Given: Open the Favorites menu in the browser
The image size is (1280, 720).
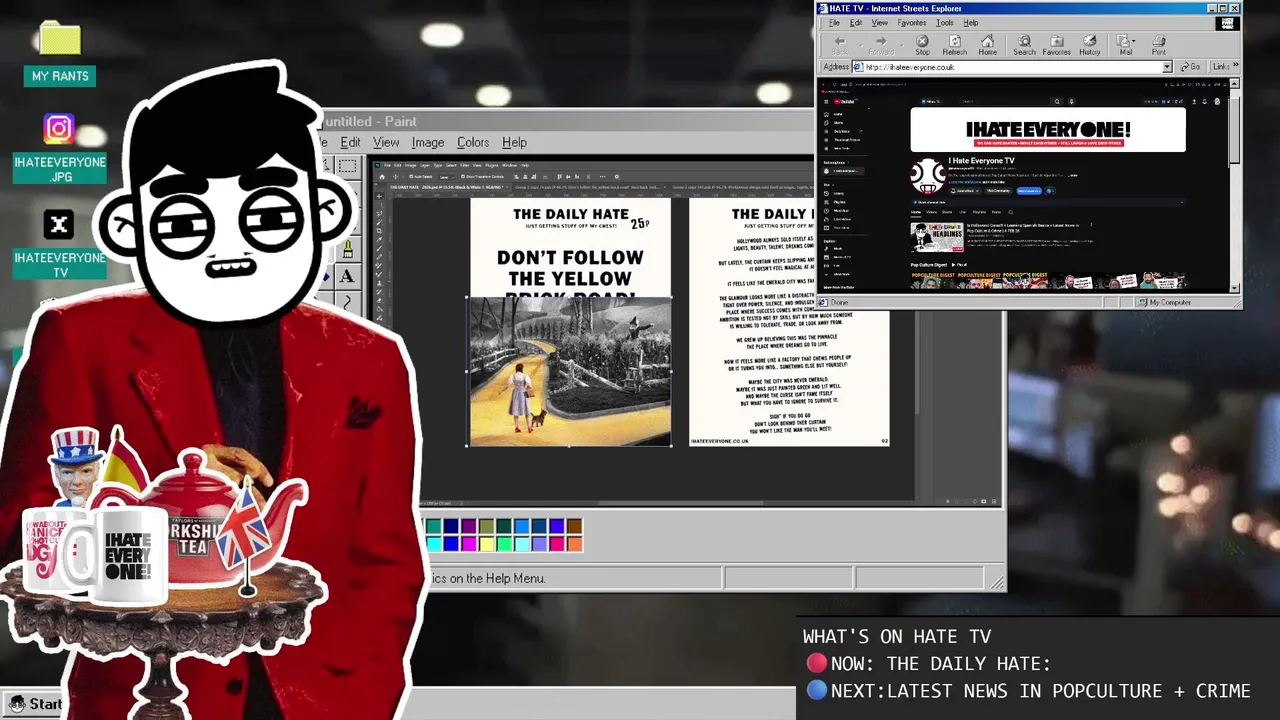Looking at the screenshot, I should pos(911,23).
